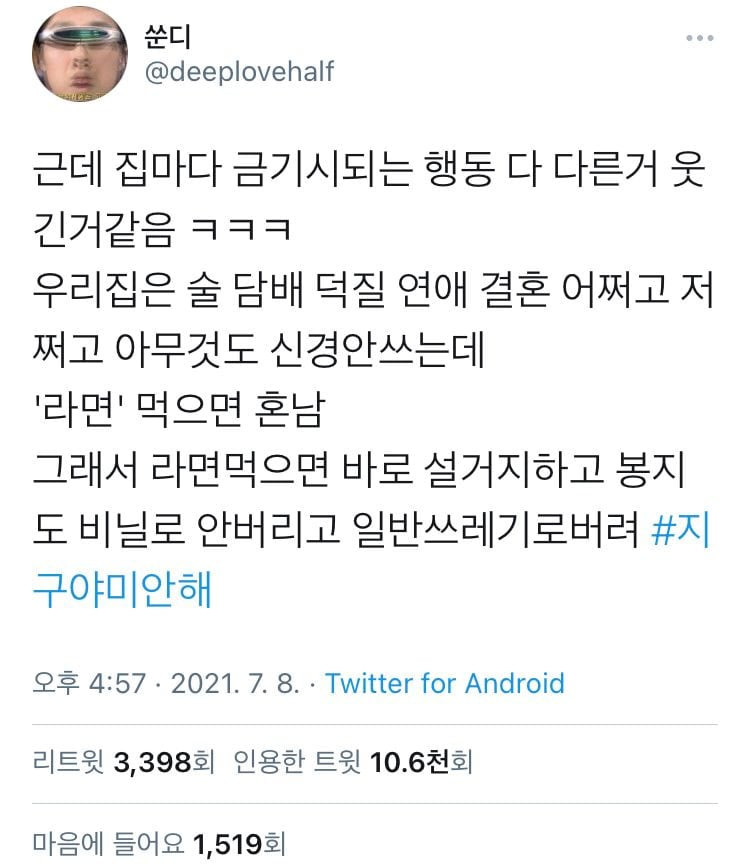Open the #지 hashtag start on line end
Screen dimensions: 750x868
pyautogui.click(x=680, y=530)
